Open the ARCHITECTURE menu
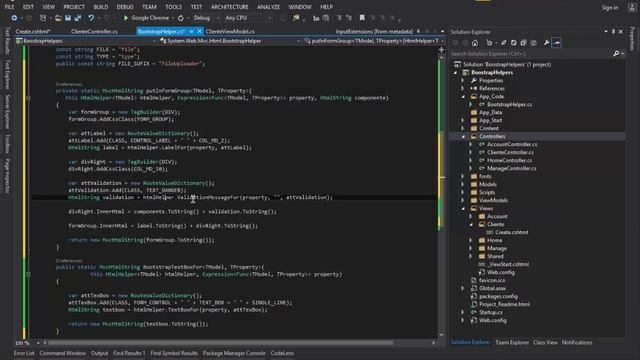The image size is (640, 360). point(229,7)
